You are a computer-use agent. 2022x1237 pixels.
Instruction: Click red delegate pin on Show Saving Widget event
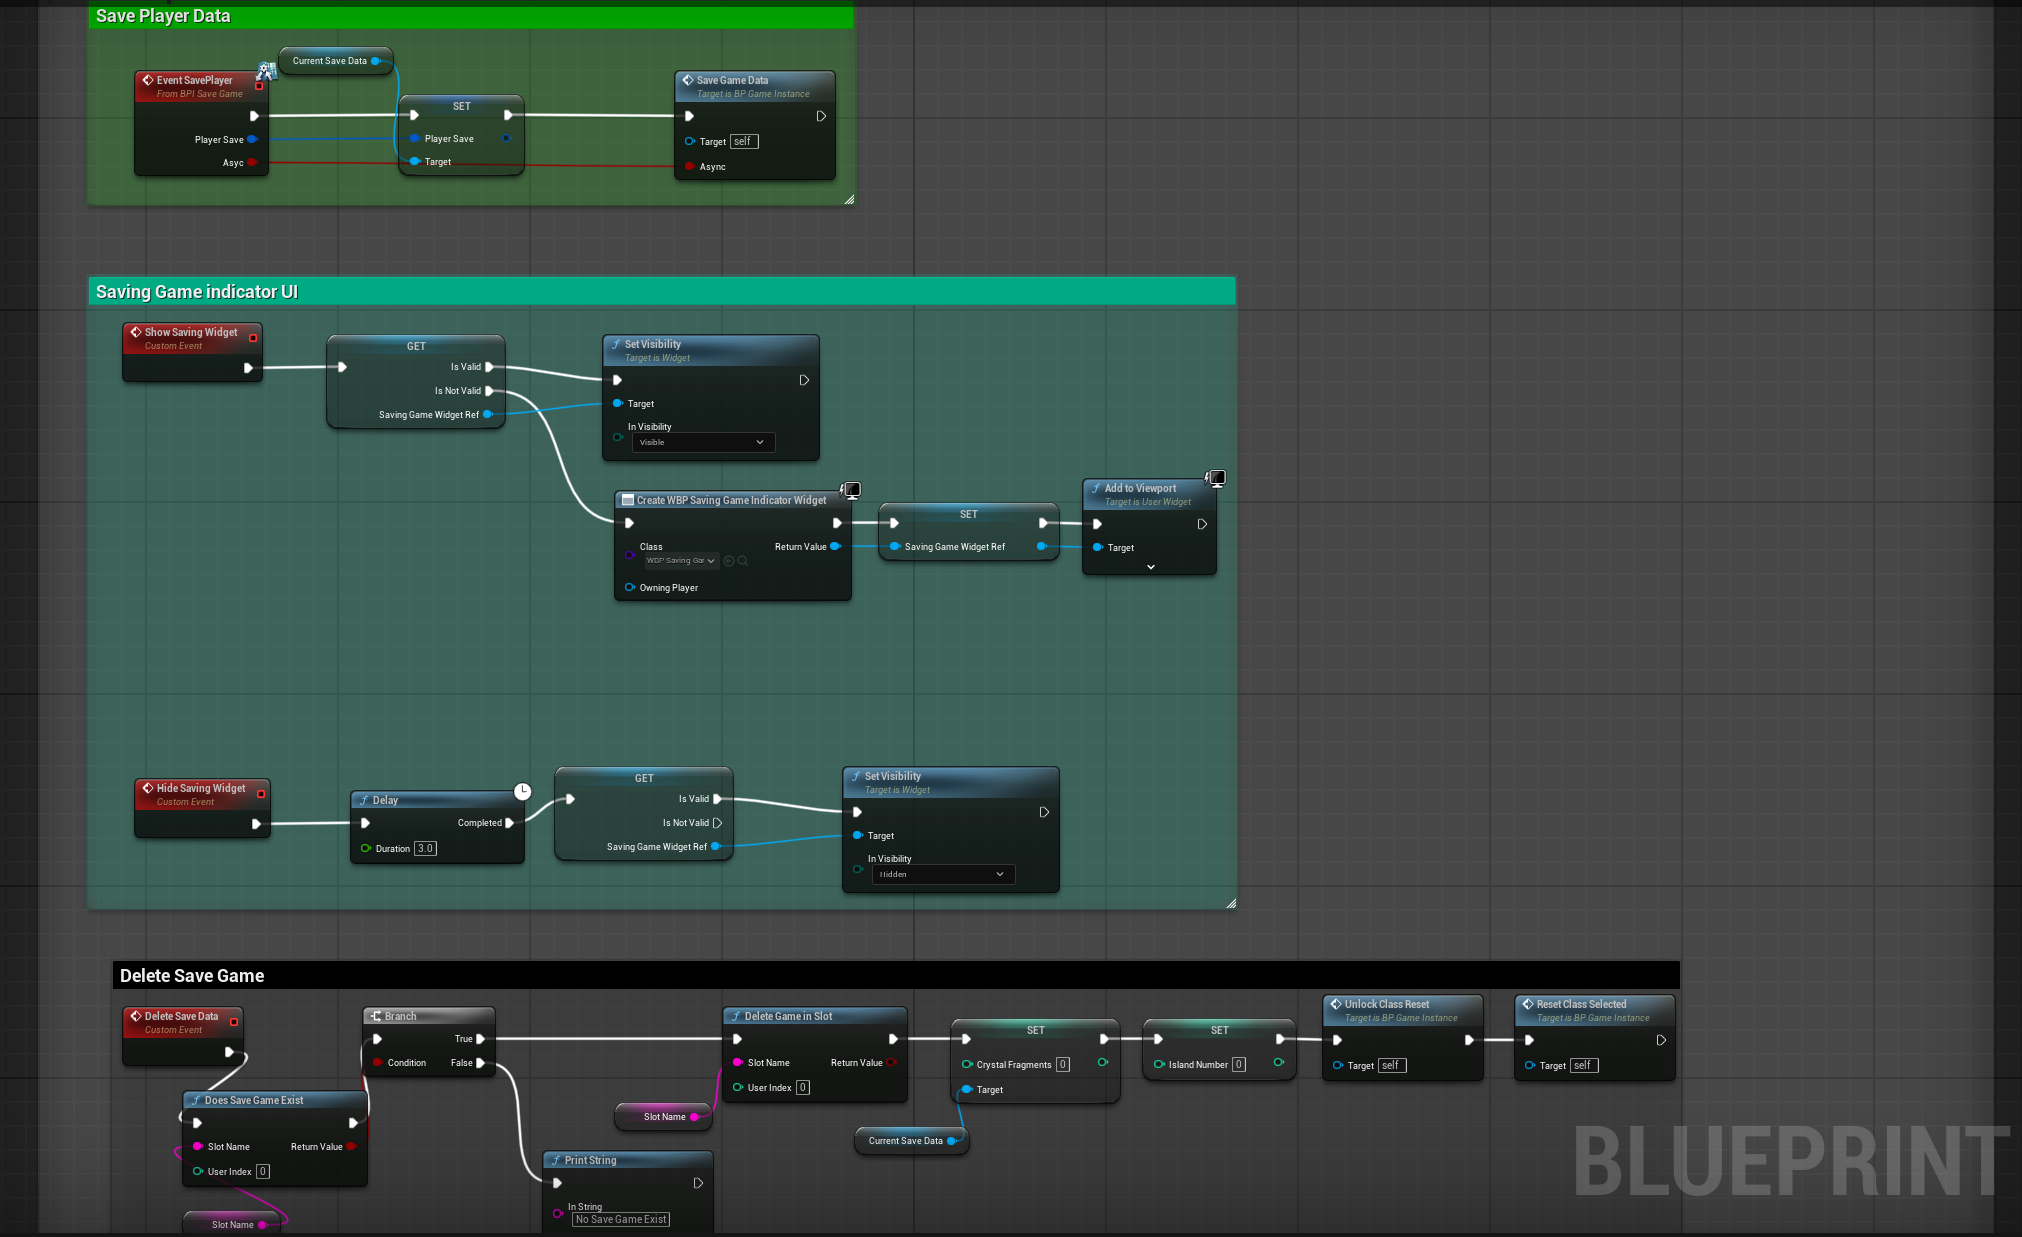click(253, 338)
